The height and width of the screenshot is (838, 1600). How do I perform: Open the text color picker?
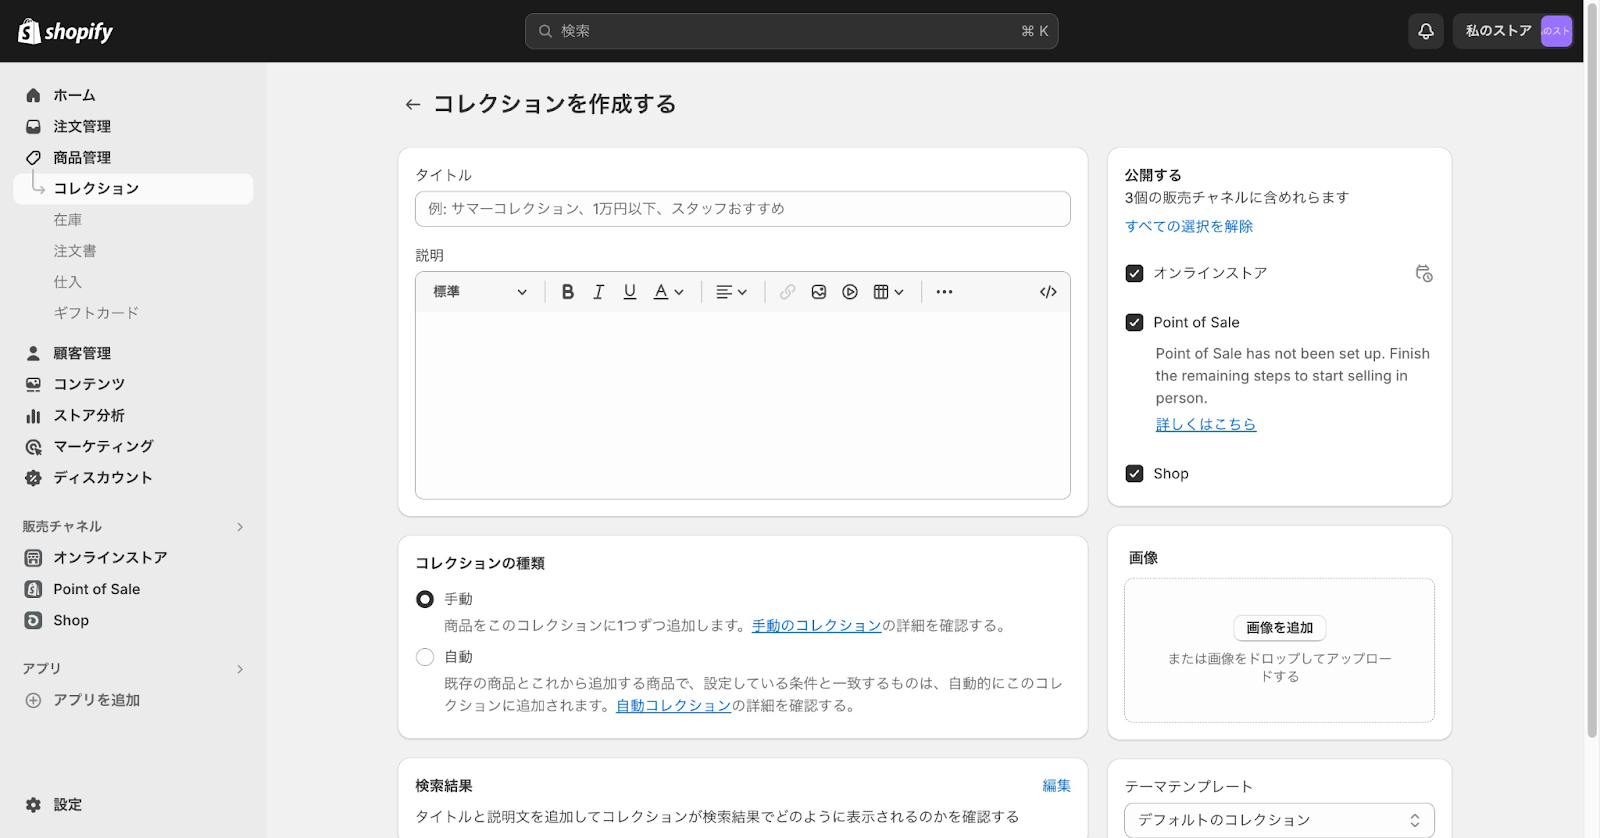[668, 292]
